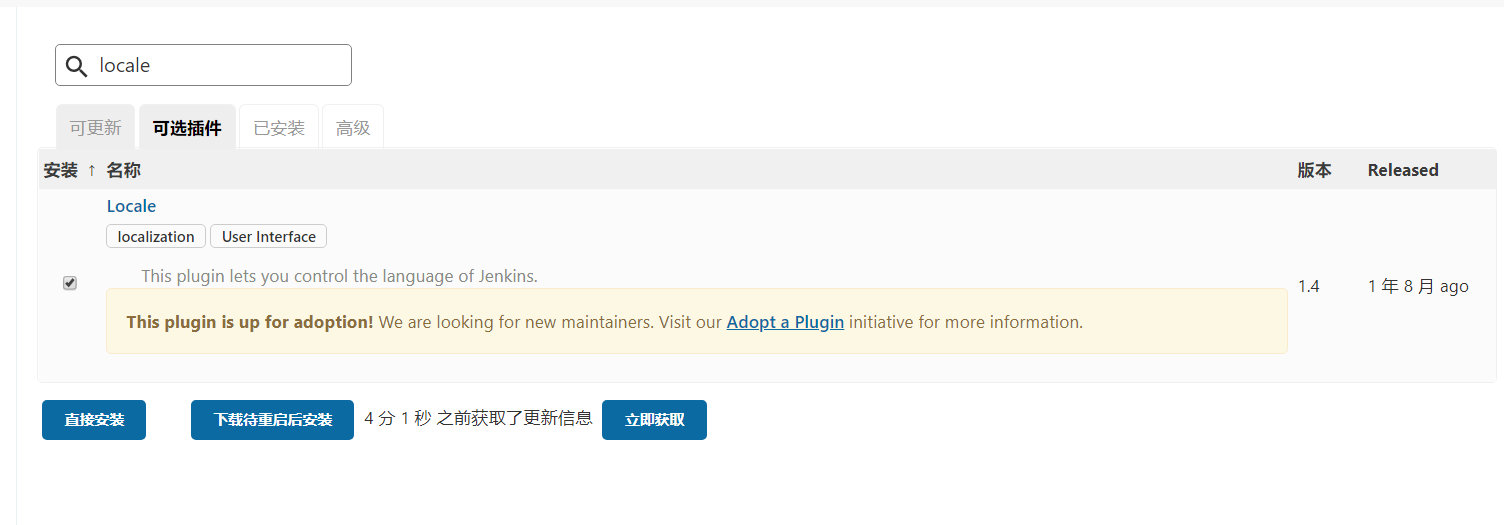Click the sort arrow beside 安装
Screen dimensions: 1504x525
[x=92, y=170]
